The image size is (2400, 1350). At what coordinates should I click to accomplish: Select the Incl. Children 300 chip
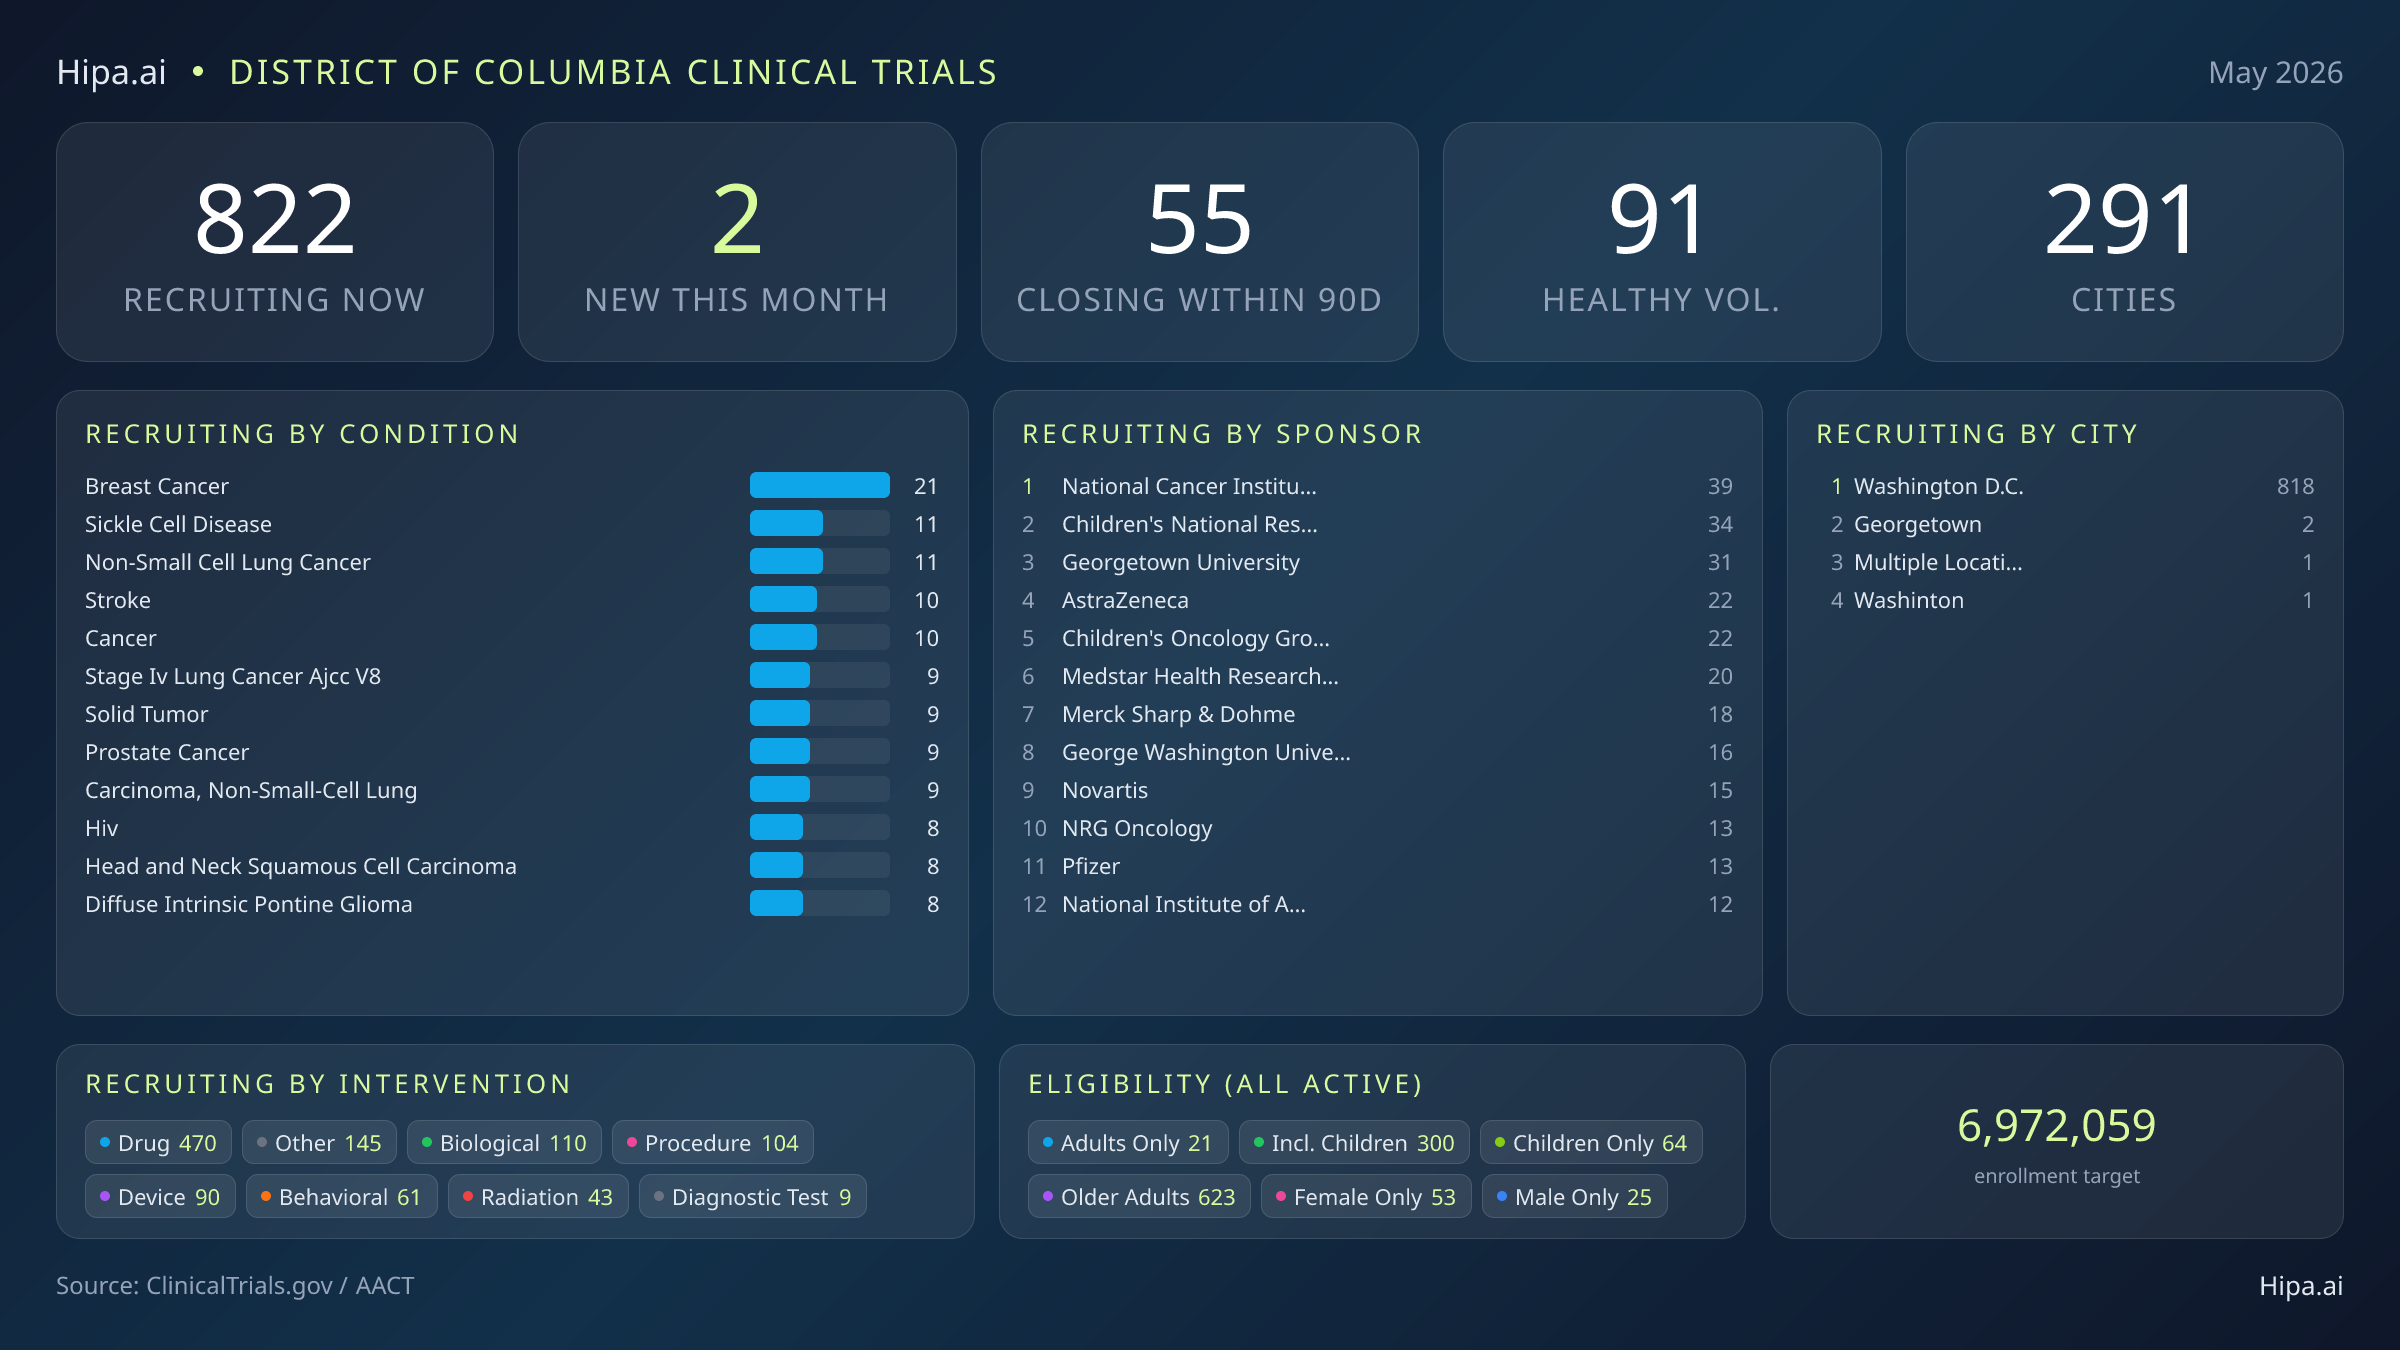pos(1354,1143)
